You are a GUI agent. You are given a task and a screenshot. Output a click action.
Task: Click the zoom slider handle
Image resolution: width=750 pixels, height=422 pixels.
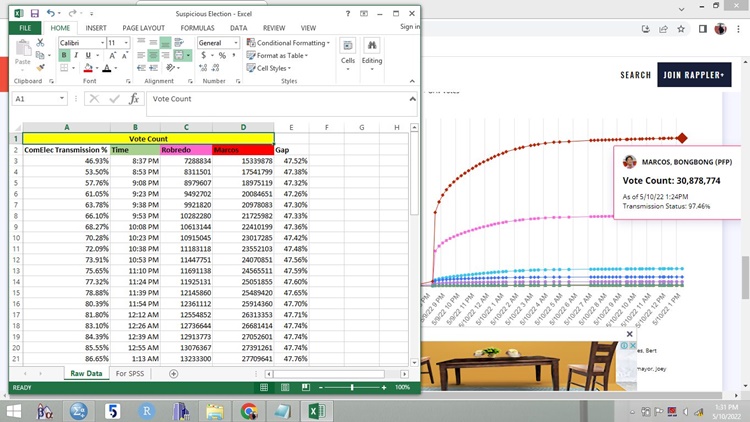352,388
